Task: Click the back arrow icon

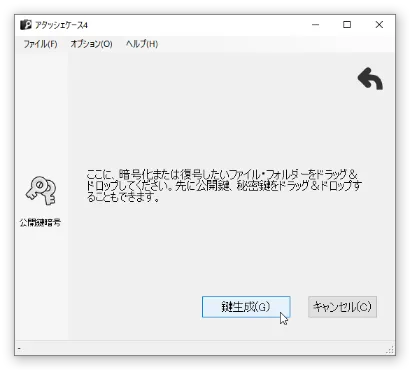Action: coord(370,79)
